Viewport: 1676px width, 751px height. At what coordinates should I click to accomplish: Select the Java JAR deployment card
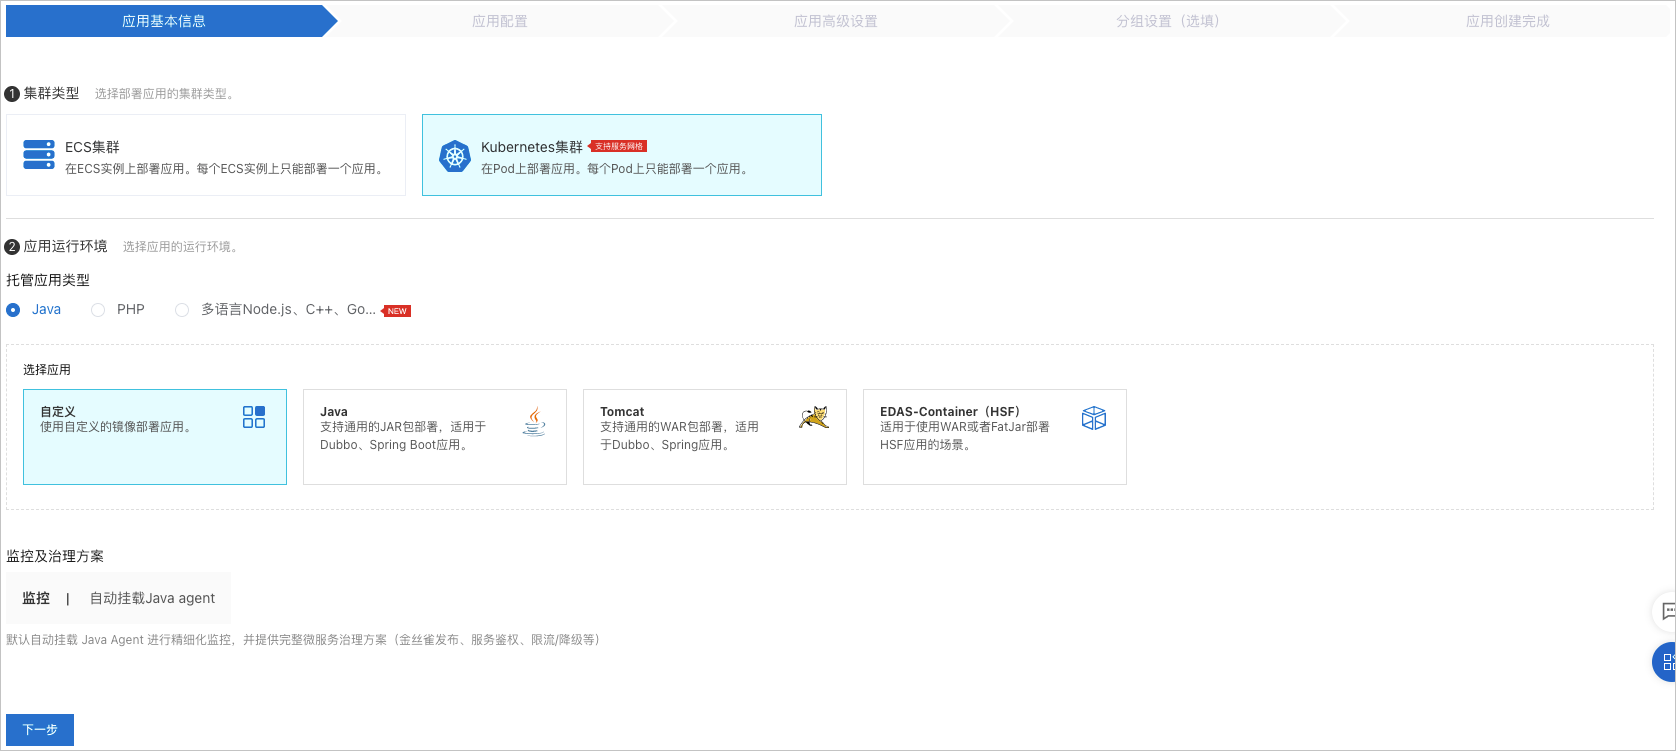(435, 437)
